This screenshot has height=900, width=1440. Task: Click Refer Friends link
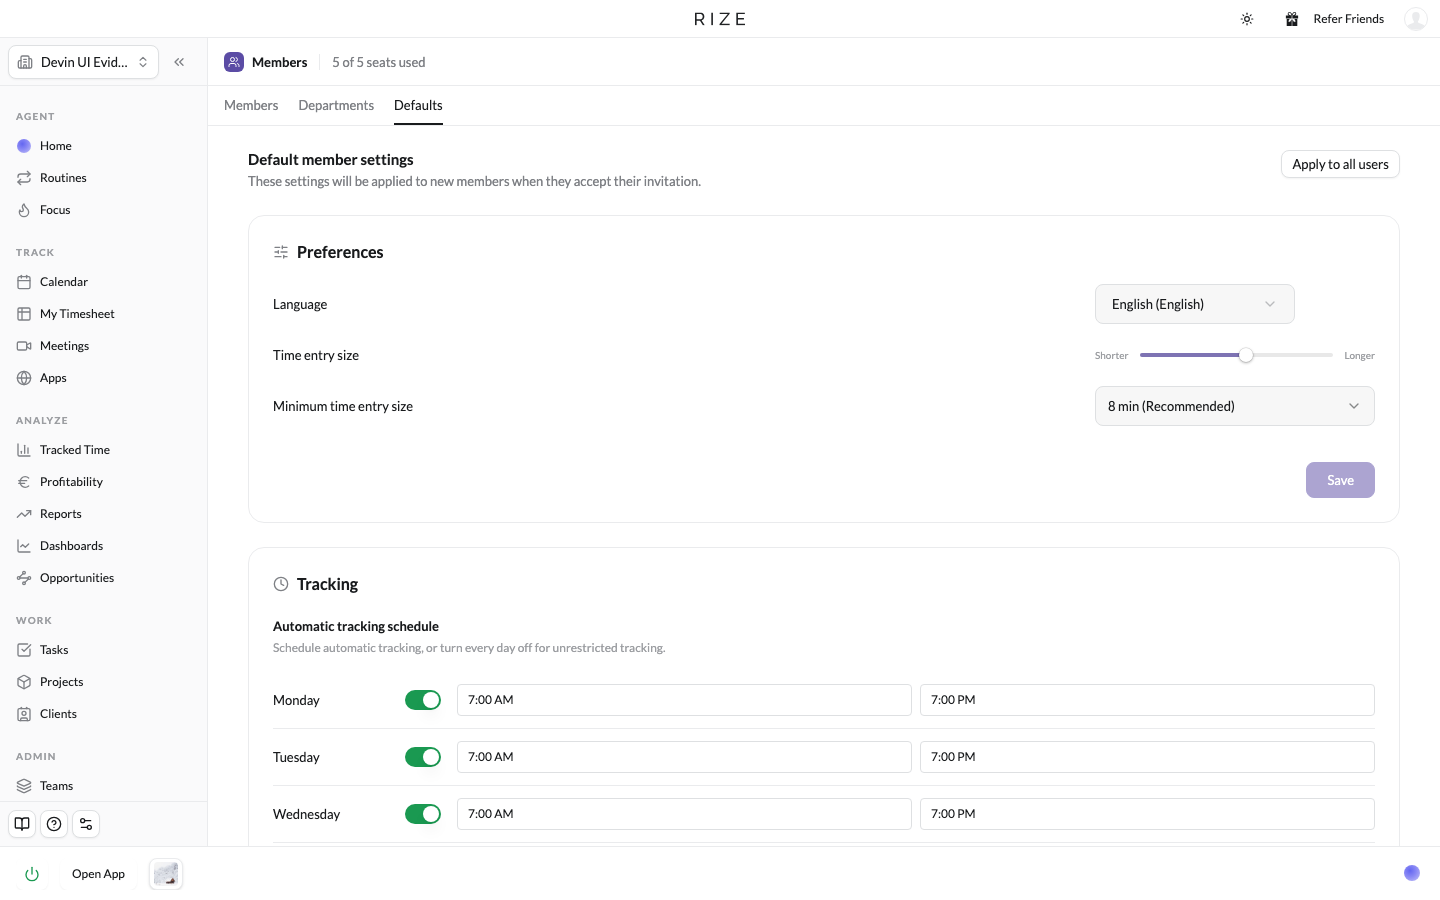(x=1348, y=19)
